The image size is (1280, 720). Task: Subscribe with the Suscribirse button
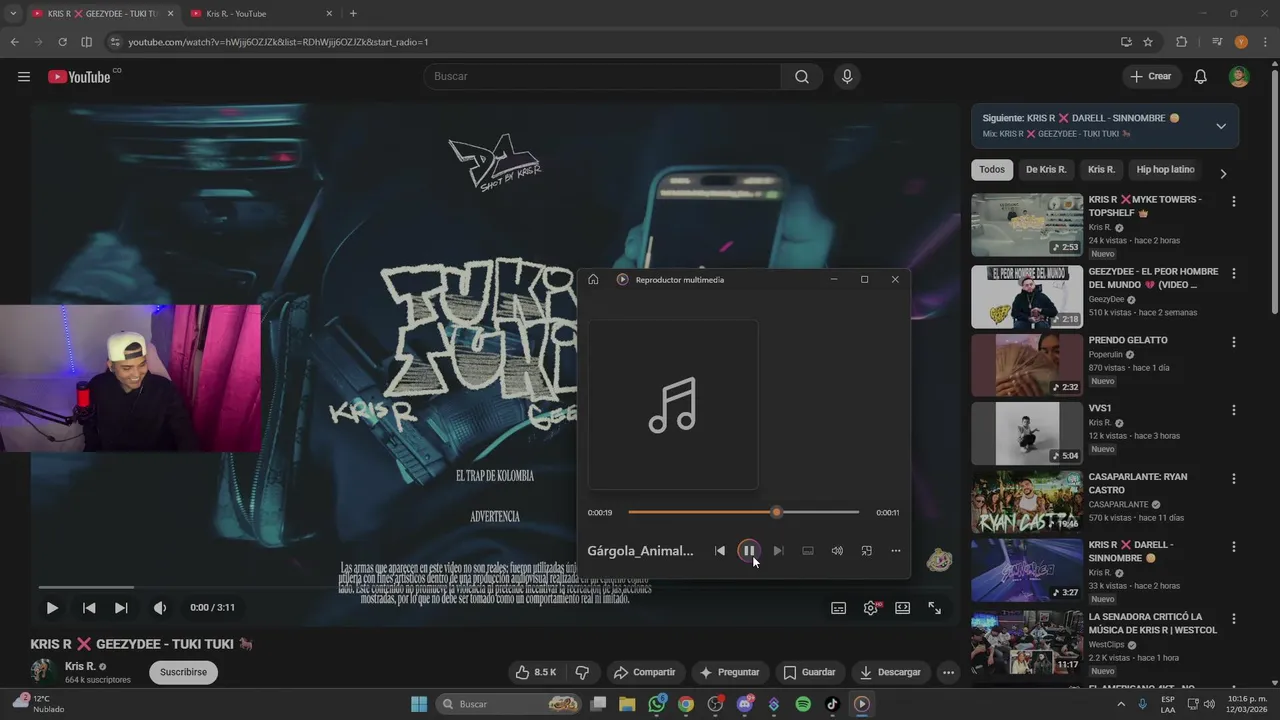[x=183, y=672]
